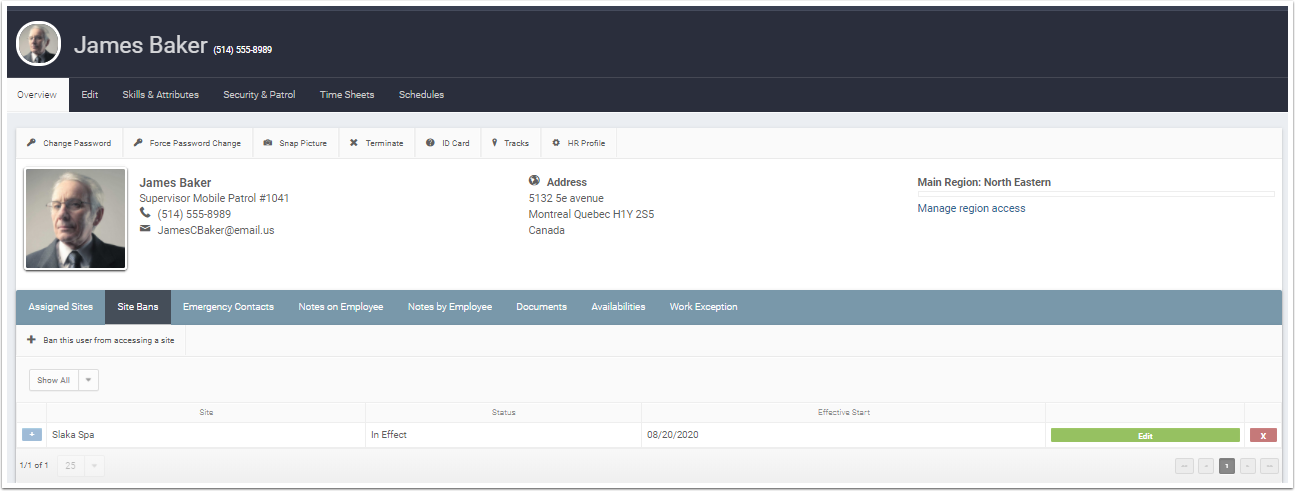Go to next page in pagination
This screenshot has width=1295, height=491.
[x=1248, y=466]
